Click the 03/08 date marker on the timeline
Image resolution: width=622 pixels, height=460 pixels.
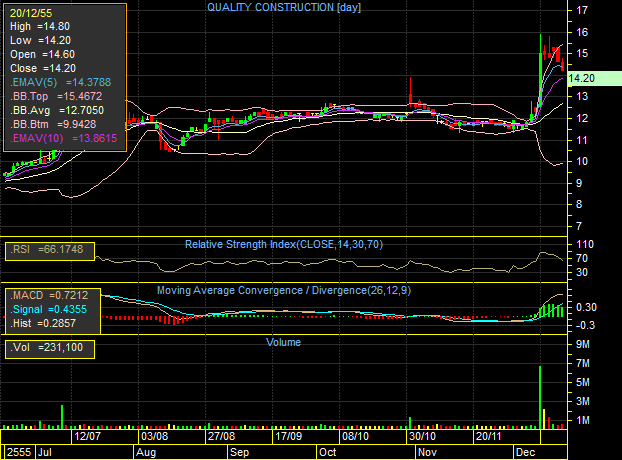point(155,437)
